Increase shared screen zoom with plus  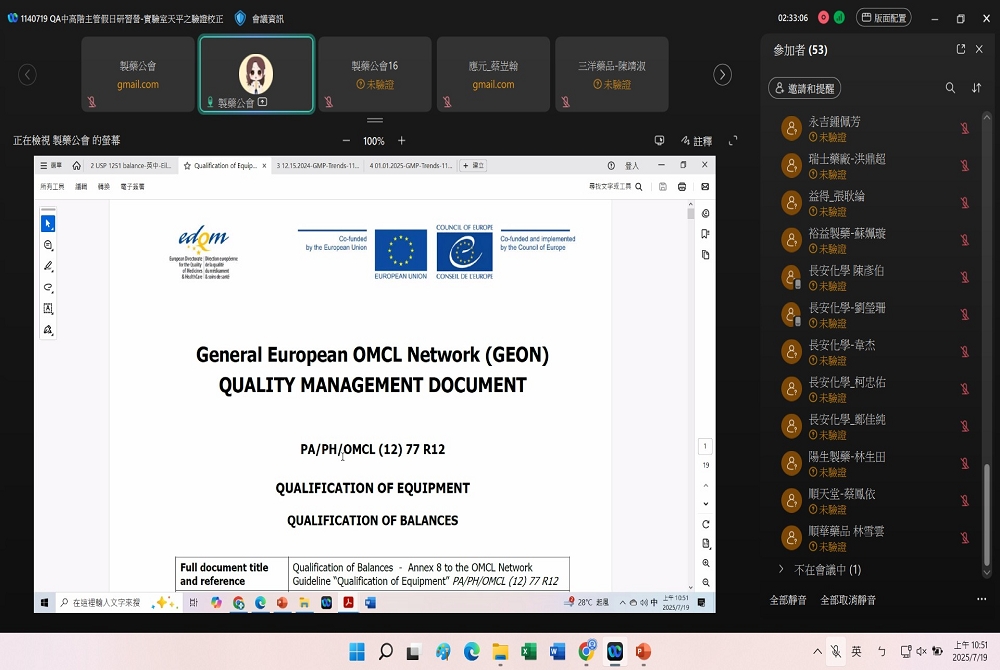click(402, 141)
